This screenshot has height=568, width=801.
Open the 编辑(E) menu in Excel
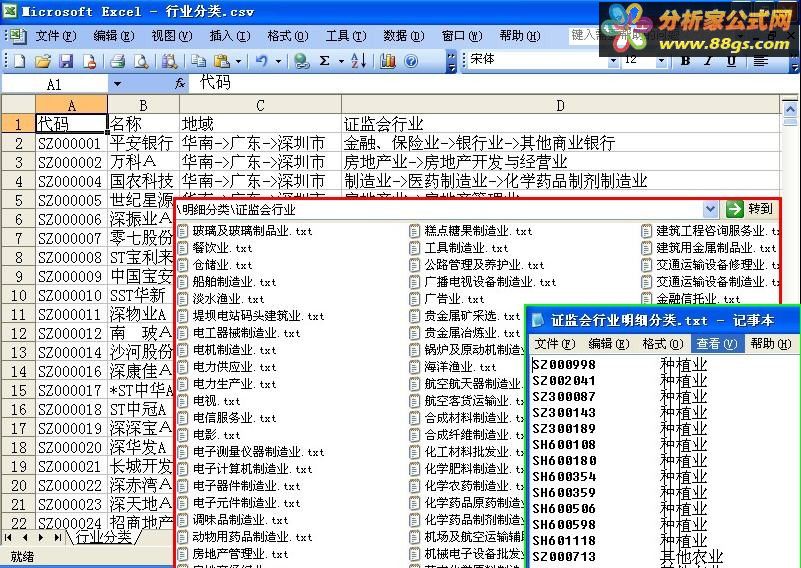(113, 36)
